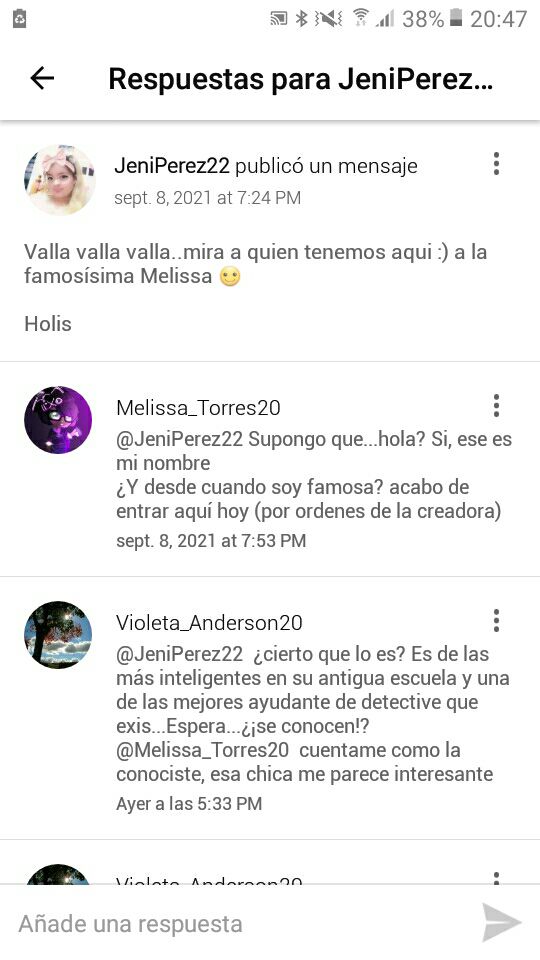
Task: Tap the Bluetooth icon in status bar
Action: click(301, 19)
